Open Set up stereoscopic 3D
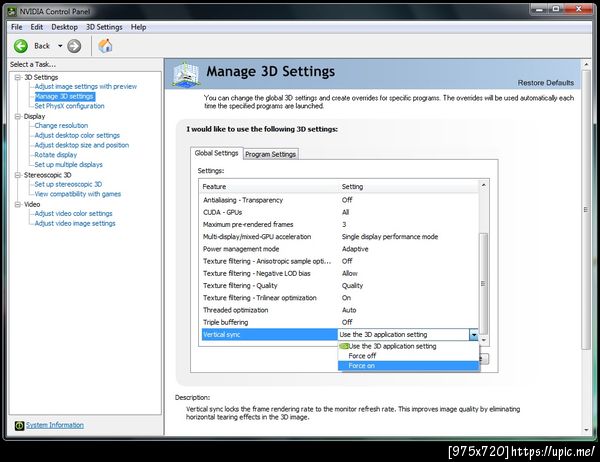600x462 pixels. point(68,184)
